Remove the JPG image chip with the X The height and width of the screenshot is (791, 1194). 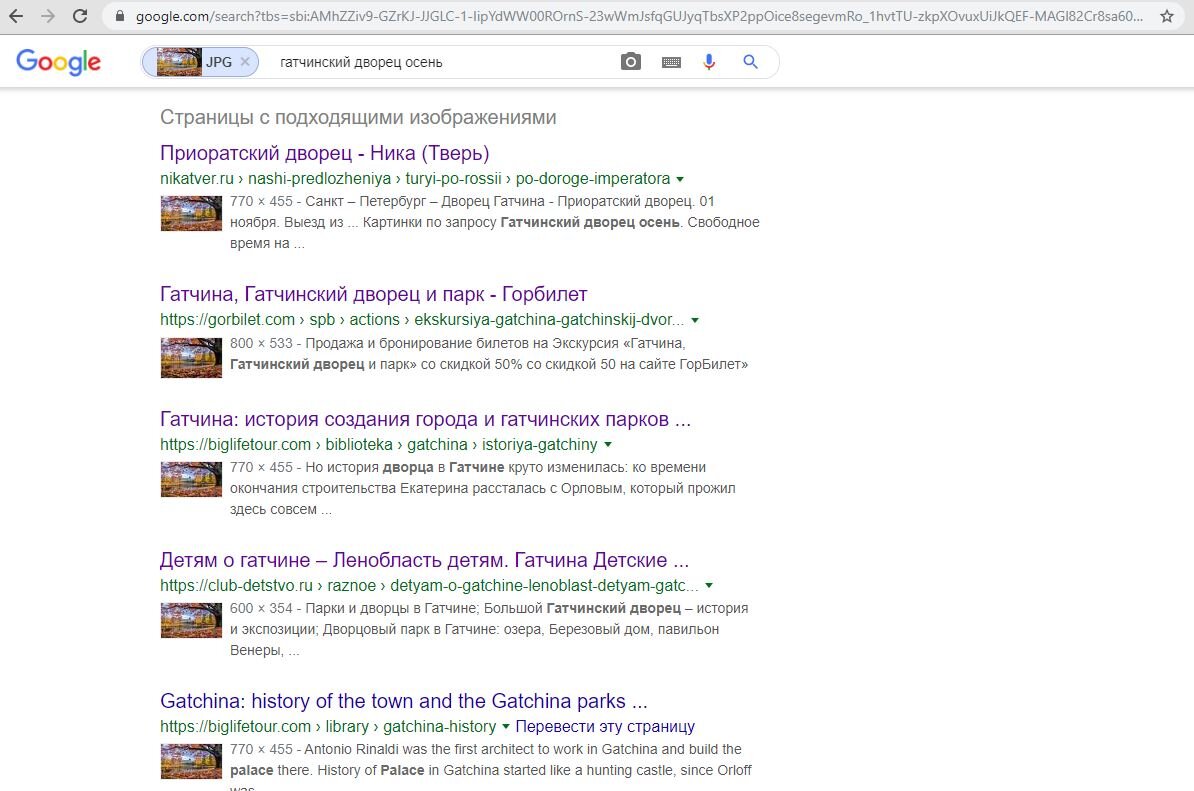click(244, 61)
